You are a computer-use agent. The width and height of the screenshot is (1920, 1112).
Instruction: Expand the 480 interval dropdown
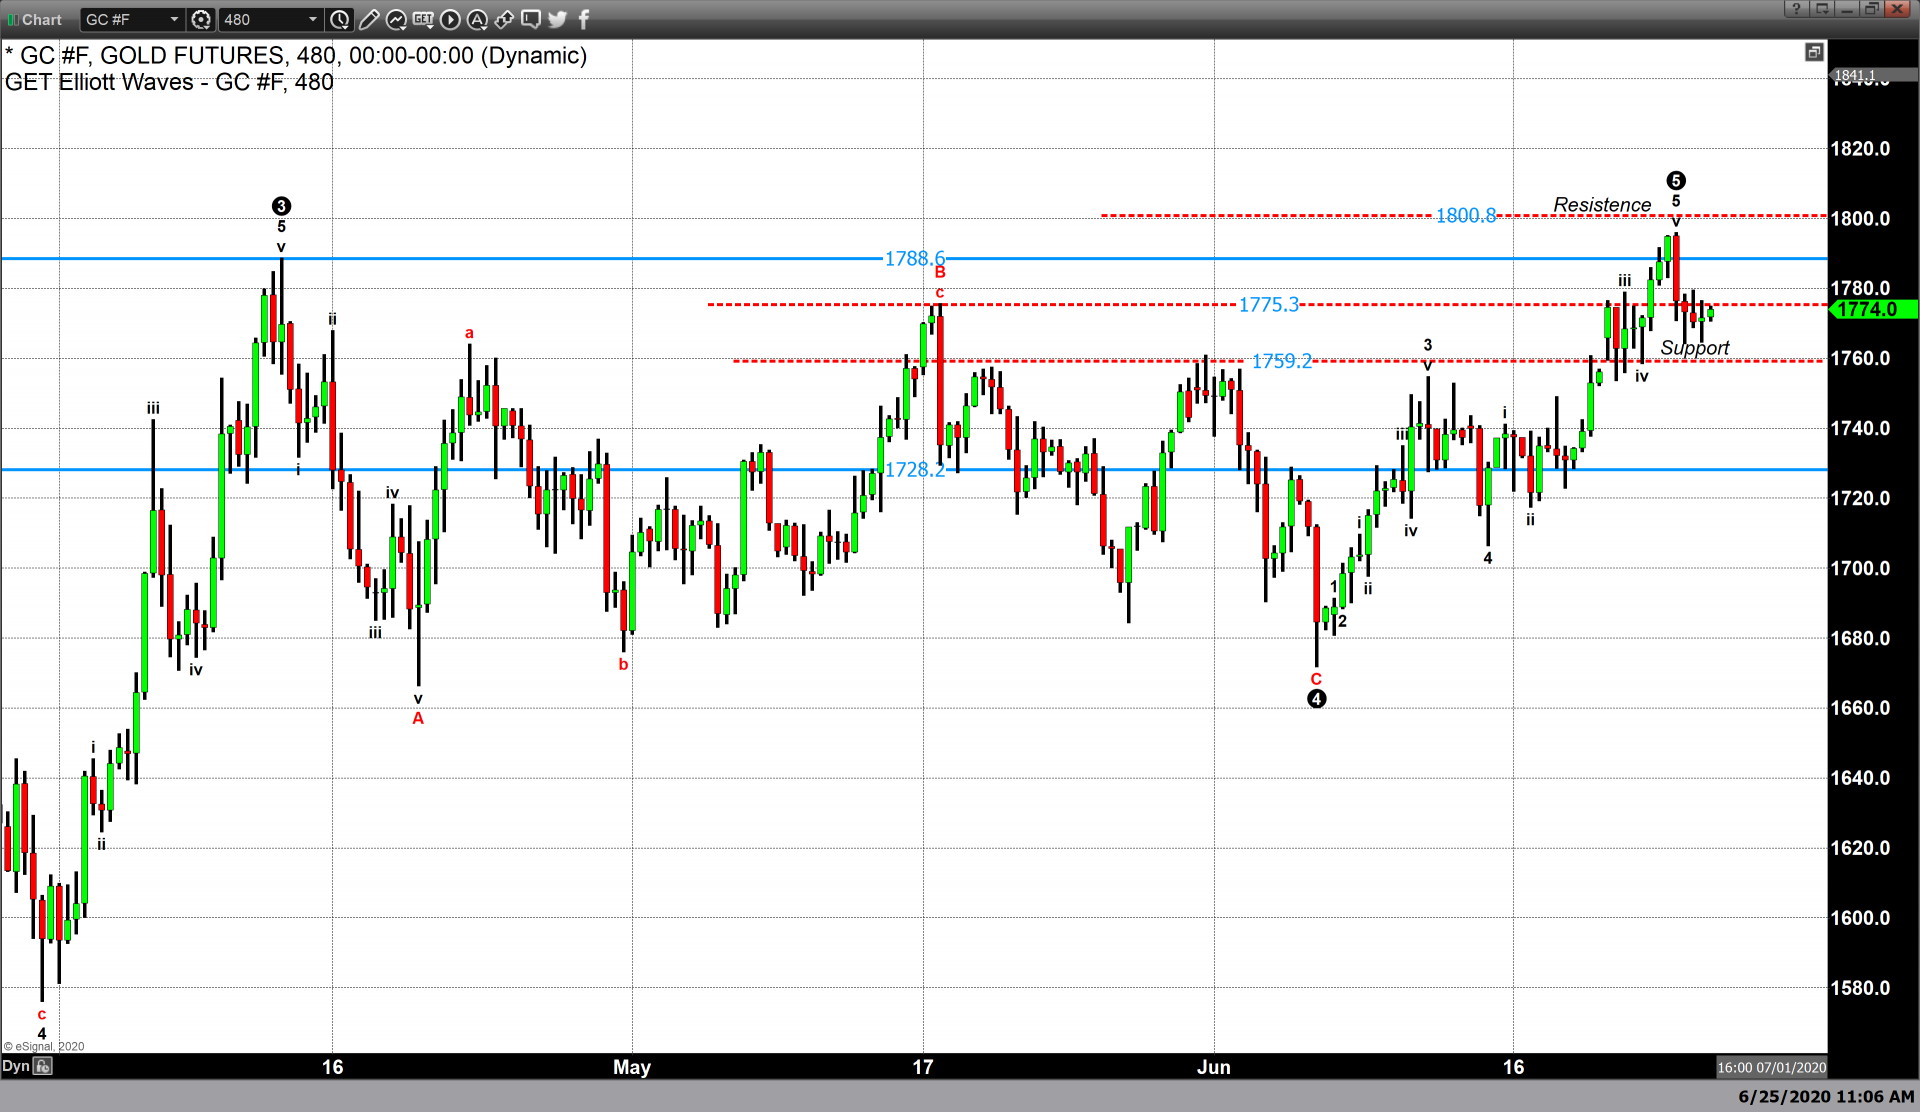270,19
